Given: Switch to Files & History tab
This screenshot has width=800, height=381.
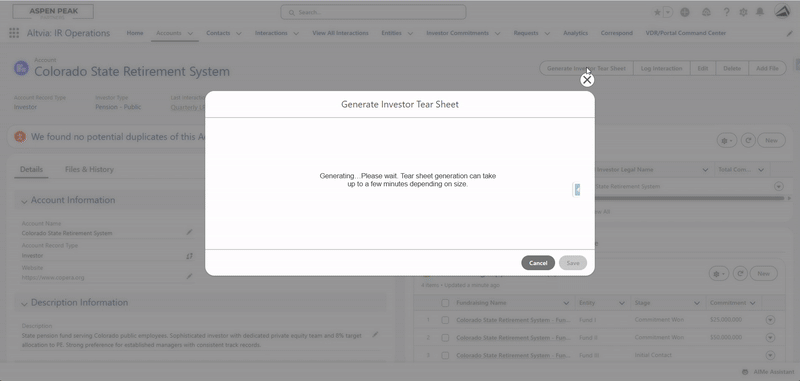Looking at the screenshot, I should (x=89, y=169).
